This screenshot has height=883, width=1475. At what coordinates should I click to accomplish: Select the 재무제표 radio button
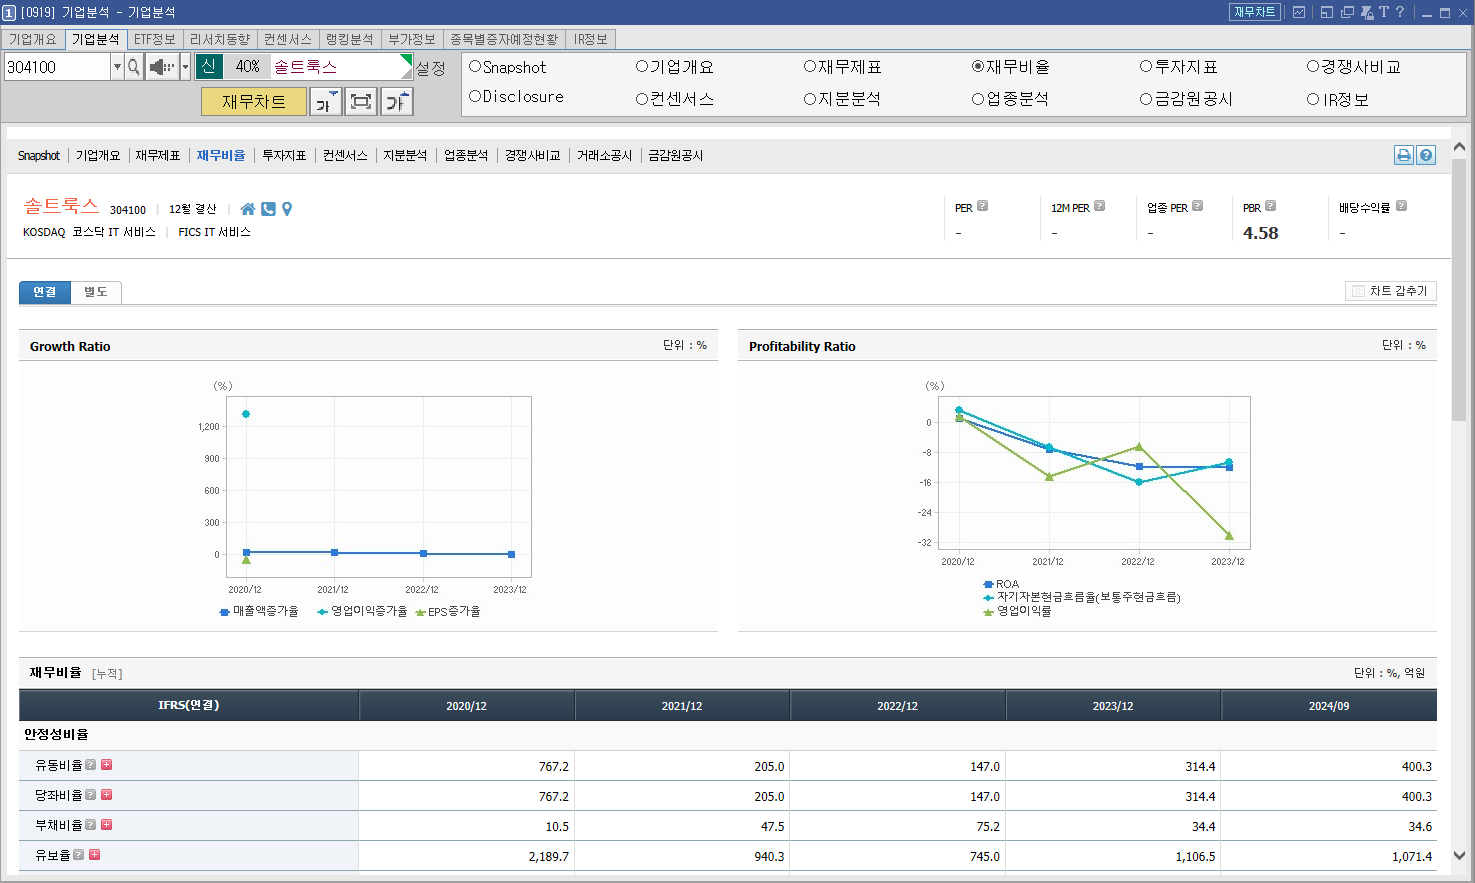810,67
